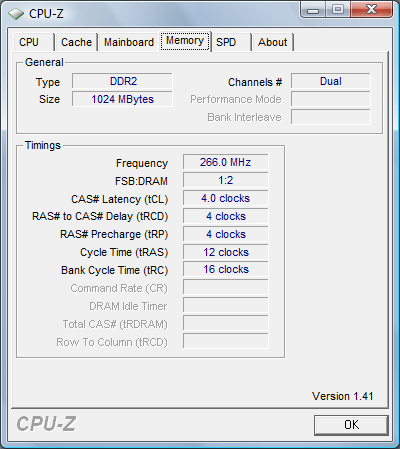Click the Version 1.41 text
400x449 pixels.
(342, 396)
